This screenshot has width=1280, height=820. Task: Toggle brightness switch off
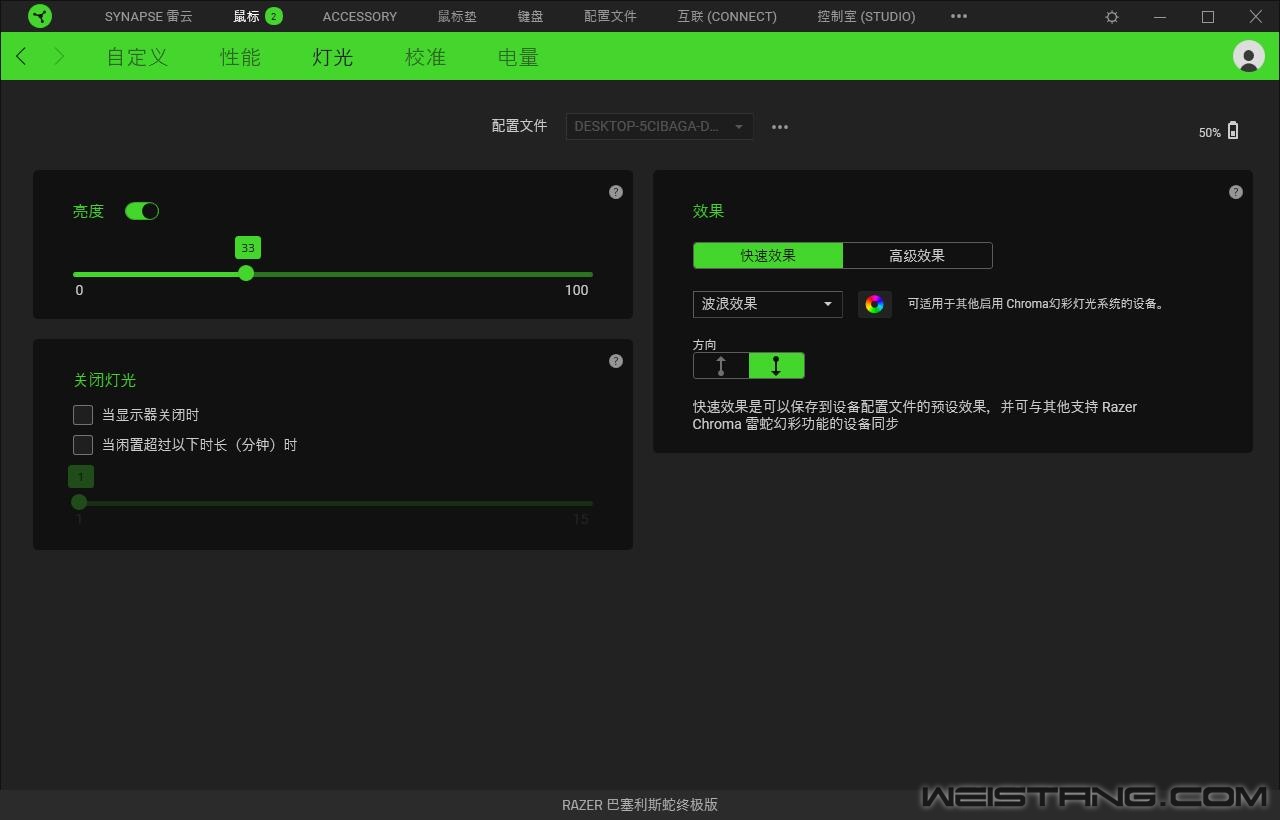click(x=142, y=211)
